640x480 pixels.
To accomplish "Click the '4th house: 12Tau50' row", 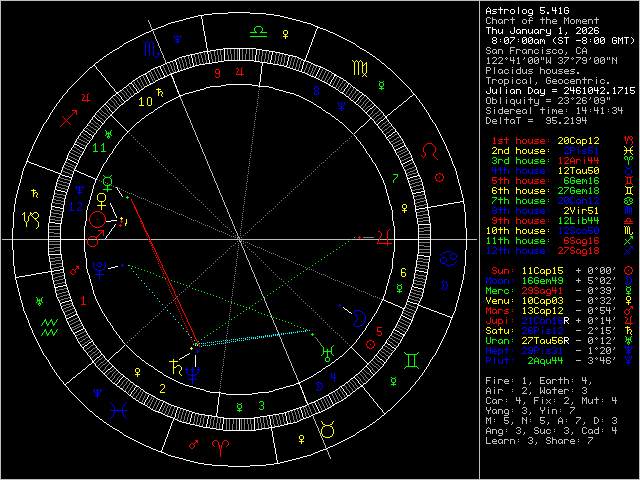I will [545, 171].
